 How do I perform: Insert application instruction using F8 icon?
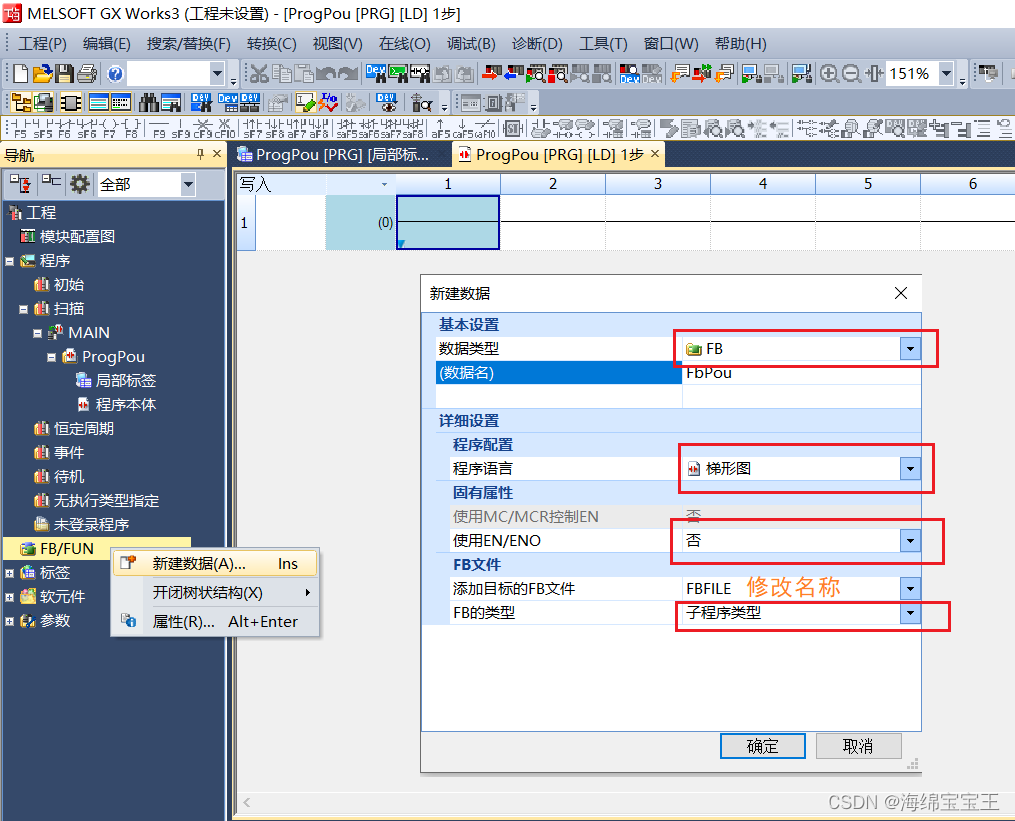(x=131, y=128)
